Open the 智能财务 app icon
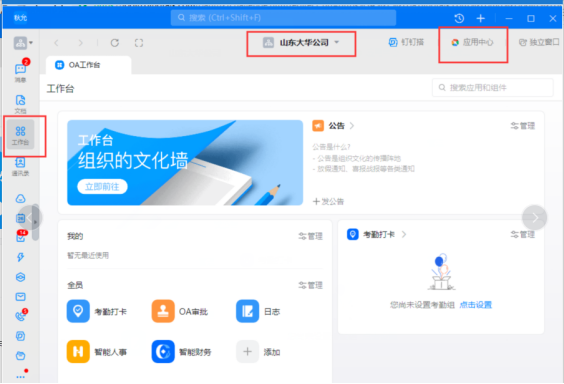This screenshot has height=384, width=564. [x=163, y=351]
